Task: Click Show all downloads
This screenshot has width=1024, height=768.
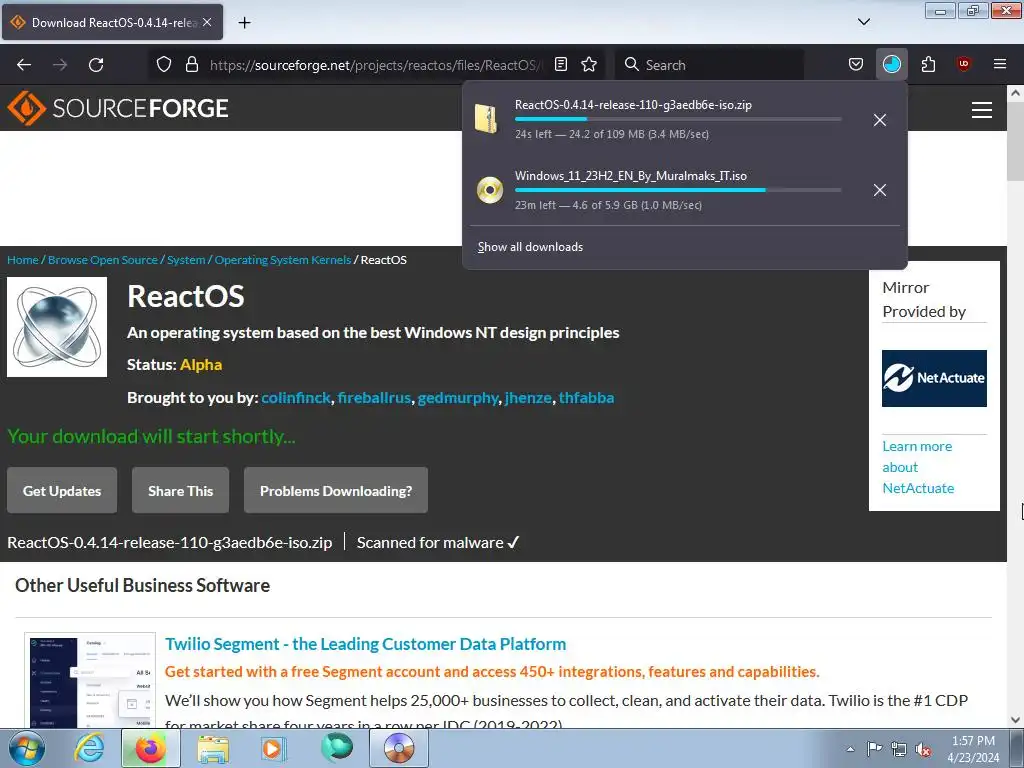Action: [x=530, y=247]
